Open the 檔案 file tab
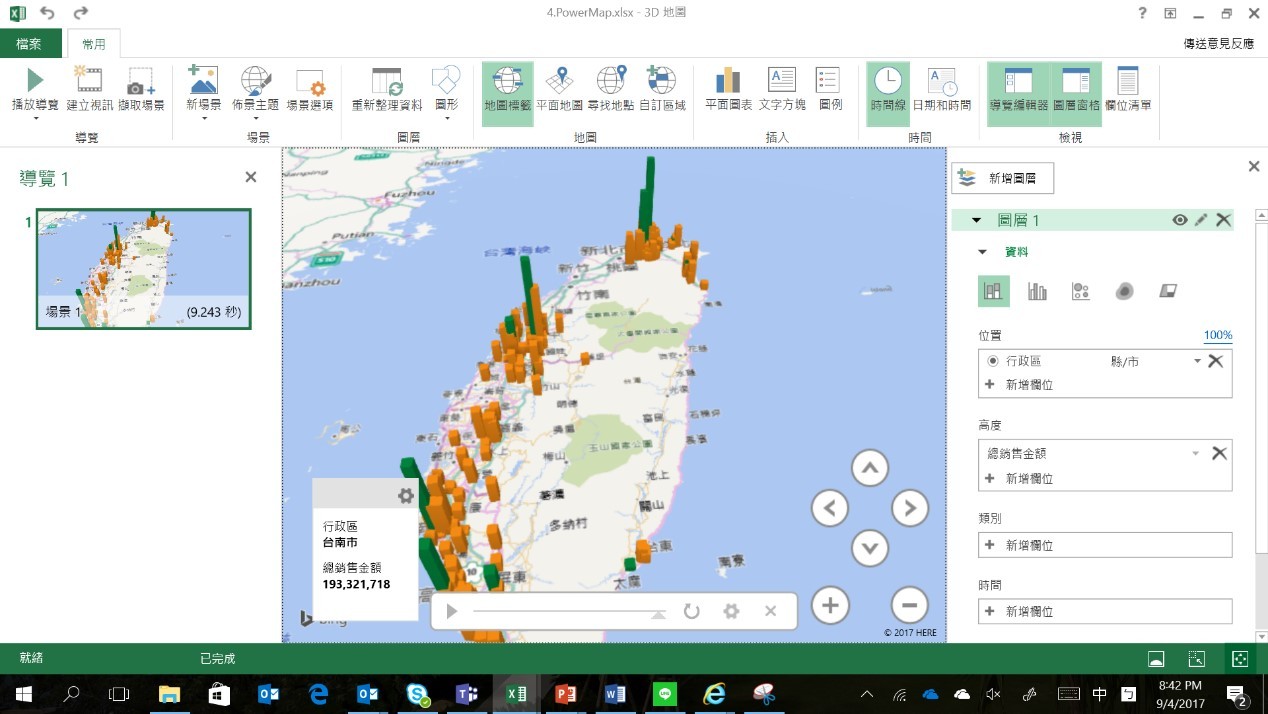Screen dimensions: 1268x714 (30, 44)
